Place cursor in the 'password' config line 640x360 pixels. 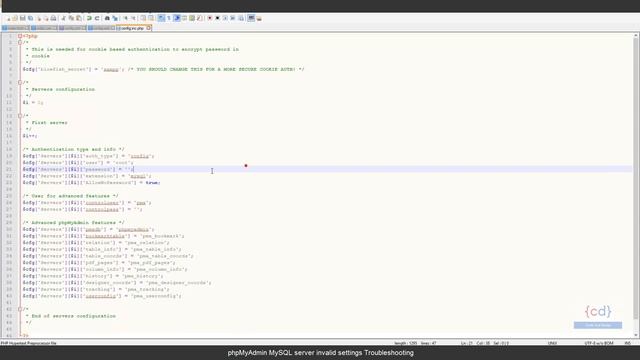[78, 169]
